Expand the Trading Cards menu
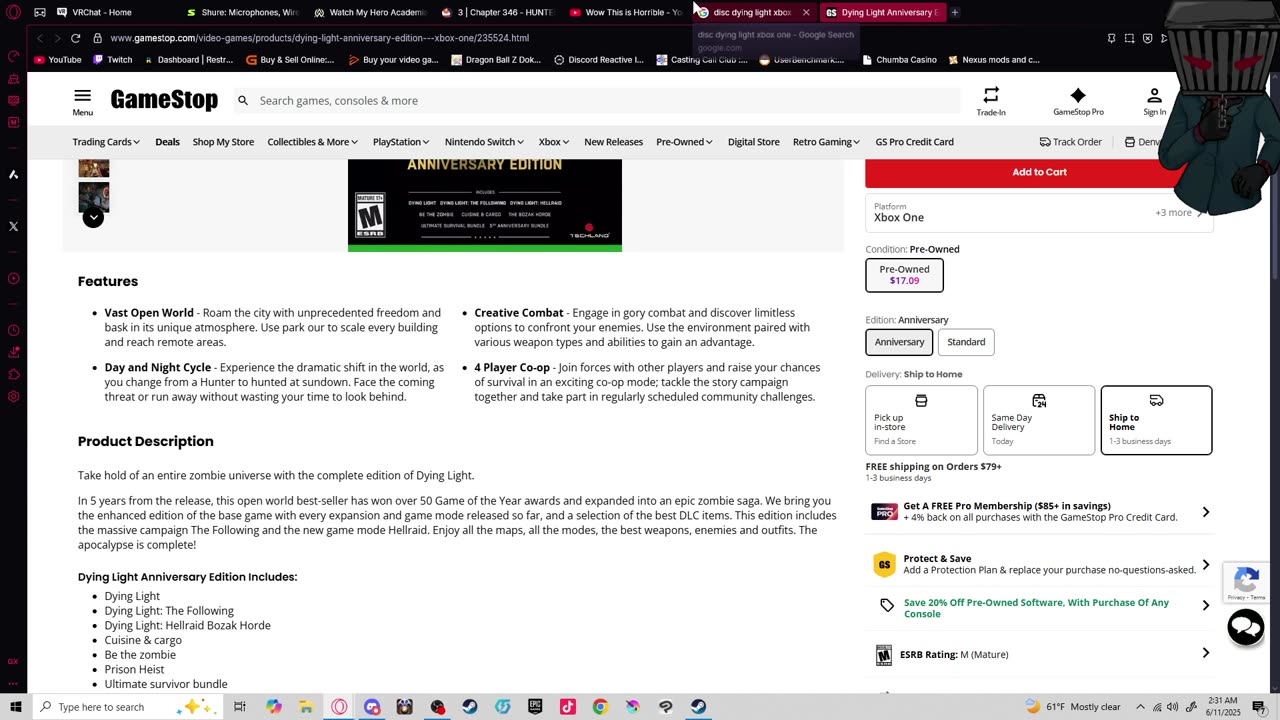Viewport: 1280px width, 720px height. 106,142
